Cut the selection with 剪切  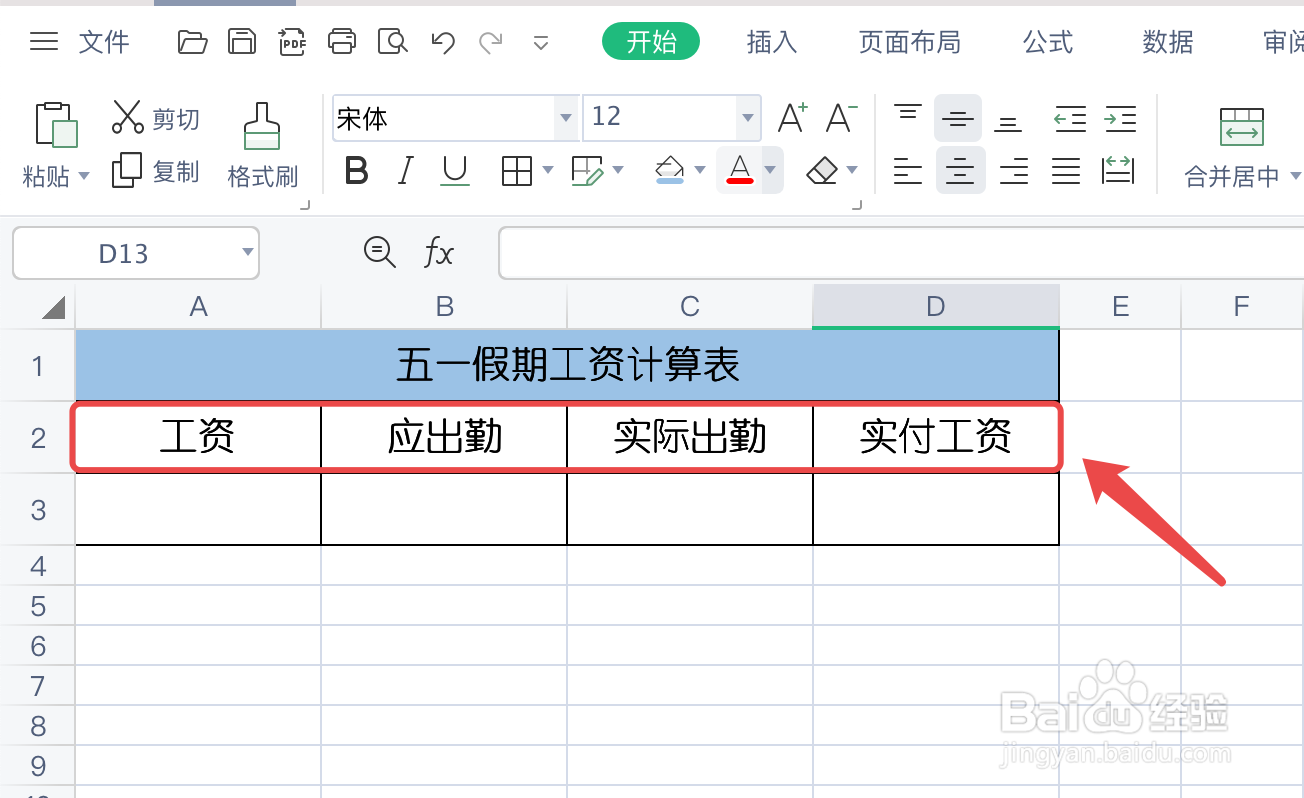(x=155, y=117)
